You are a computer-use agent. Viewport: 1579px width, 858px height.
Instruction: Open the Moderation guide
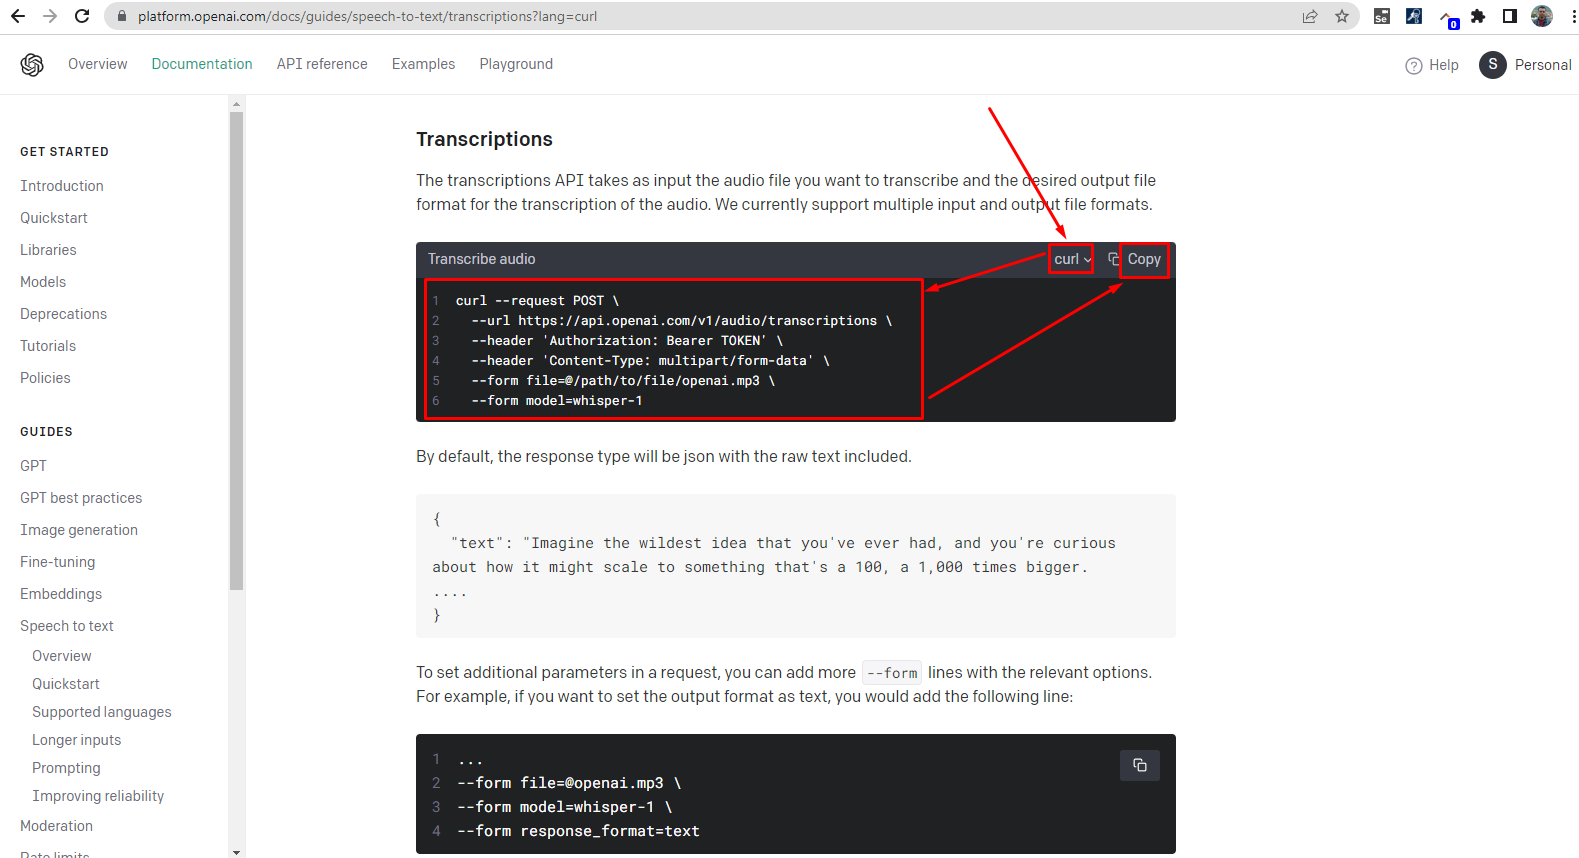[56, 826]
